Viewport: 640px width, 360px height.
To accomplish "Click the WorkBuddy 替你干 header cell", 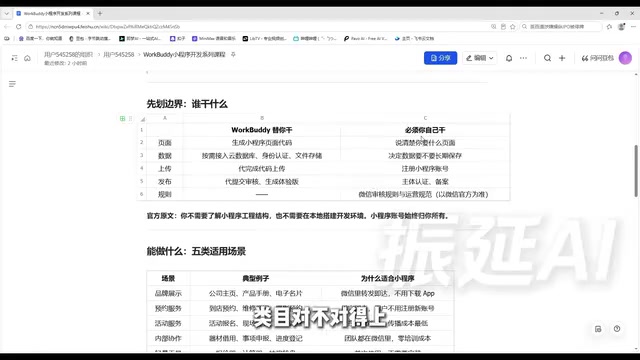I will pyautogui.click(x=262, y=130).
